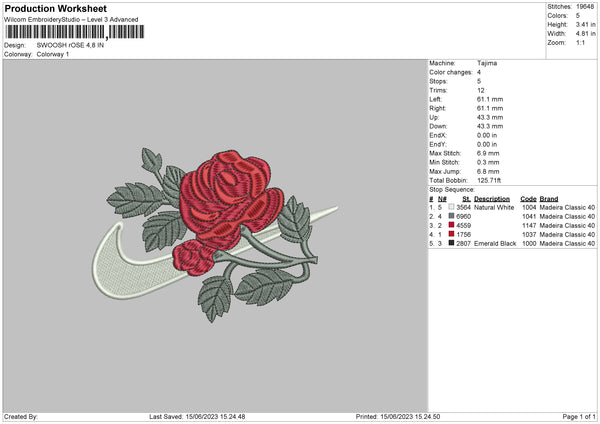Click the EndY value '0.00 in'
600x424 pixels.
[487, 145]
